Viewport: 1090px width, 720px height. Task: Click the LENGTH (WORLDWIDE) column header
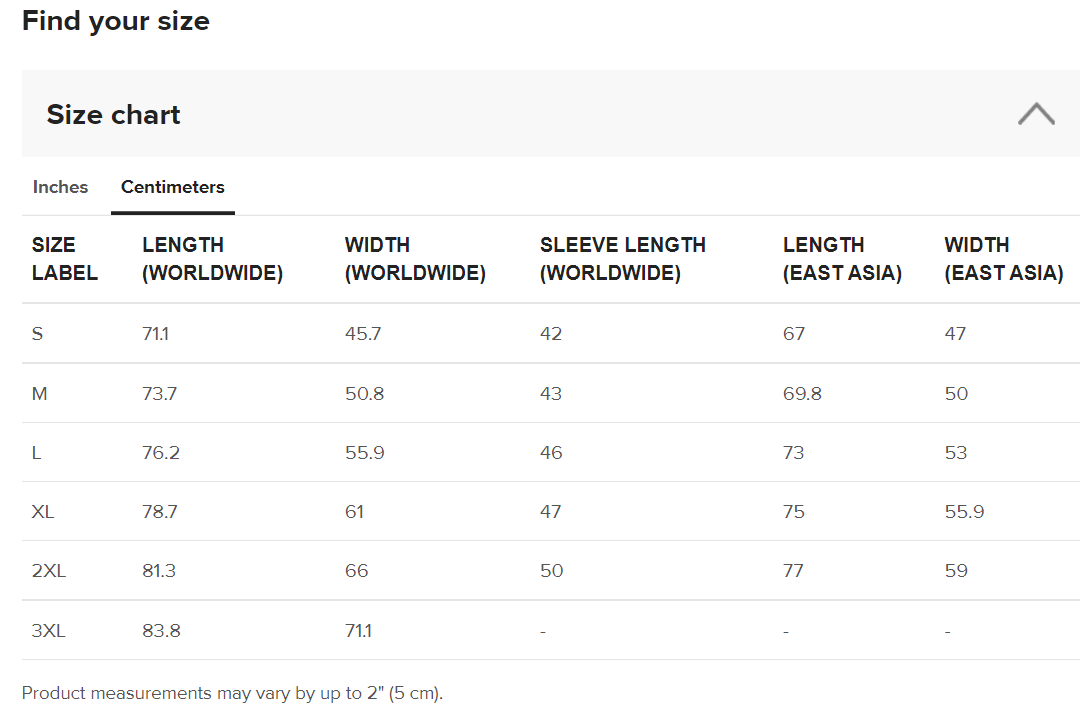tap(212, 259)
